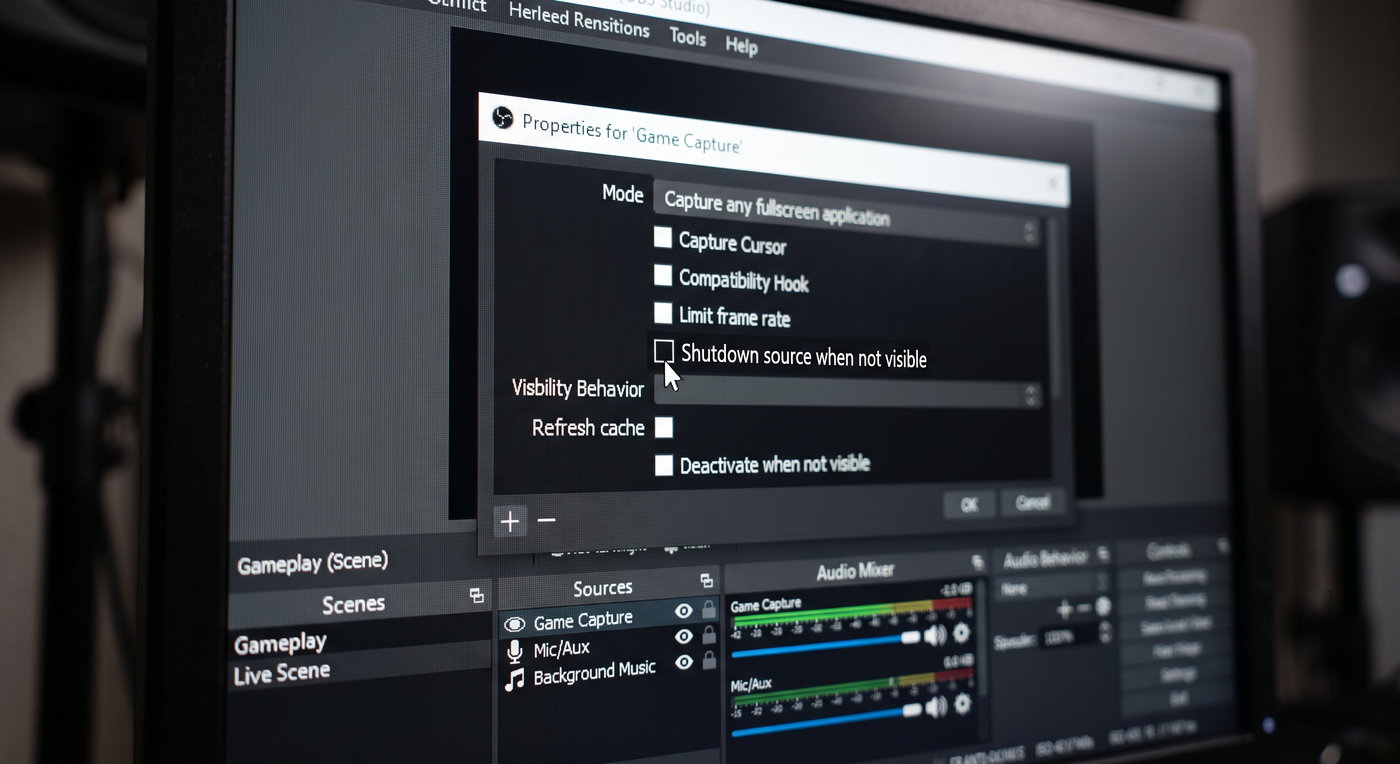Click the microphone icon beside Mic/Aux source
Image resolution: width=1400 pixels, height=764 pixels.
tap(515, 652)
